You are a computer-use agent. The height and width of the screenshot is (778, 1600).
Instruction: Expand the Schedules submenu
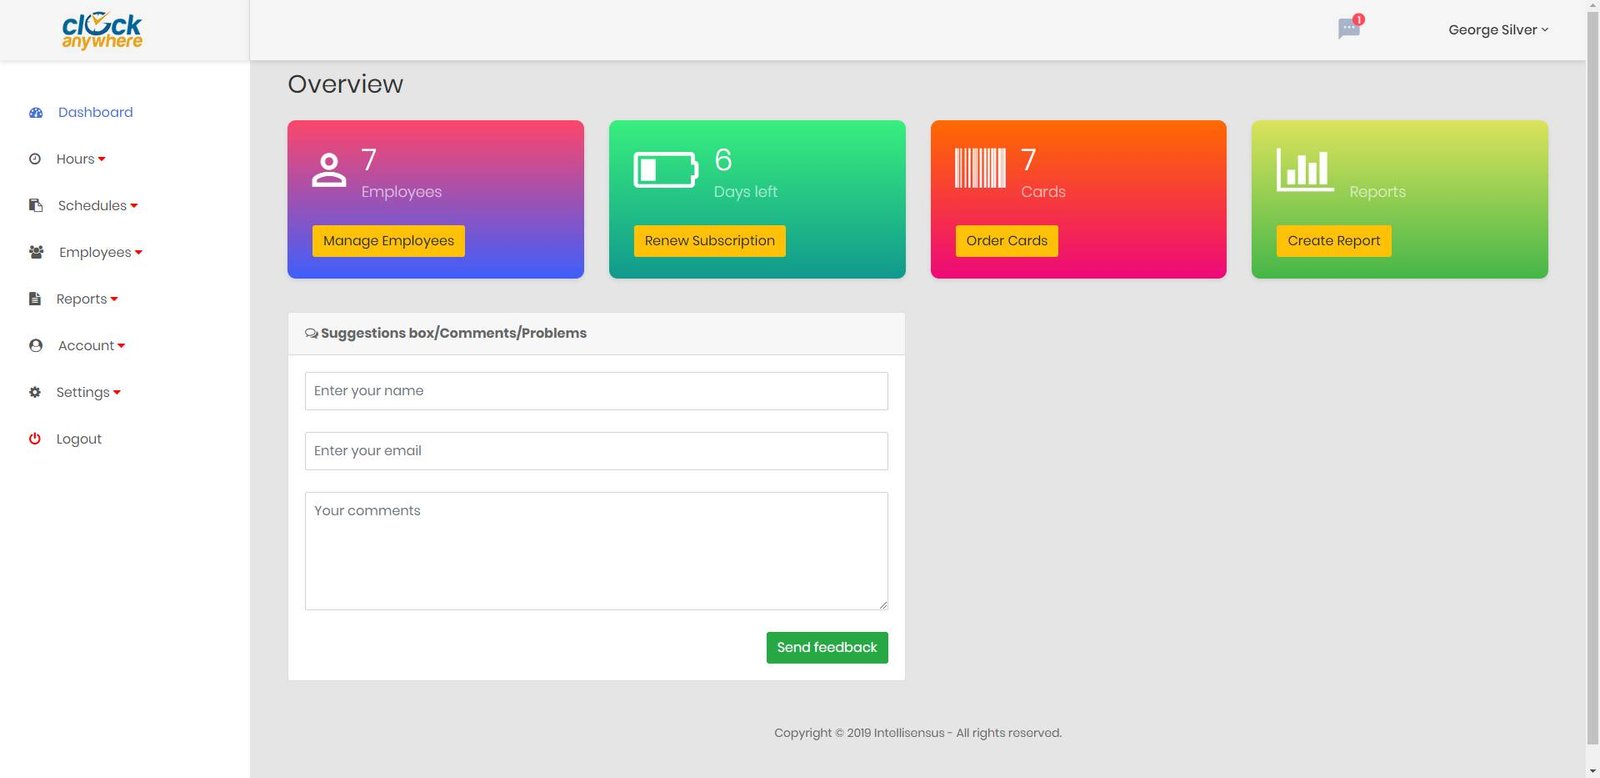coord(97,206)
